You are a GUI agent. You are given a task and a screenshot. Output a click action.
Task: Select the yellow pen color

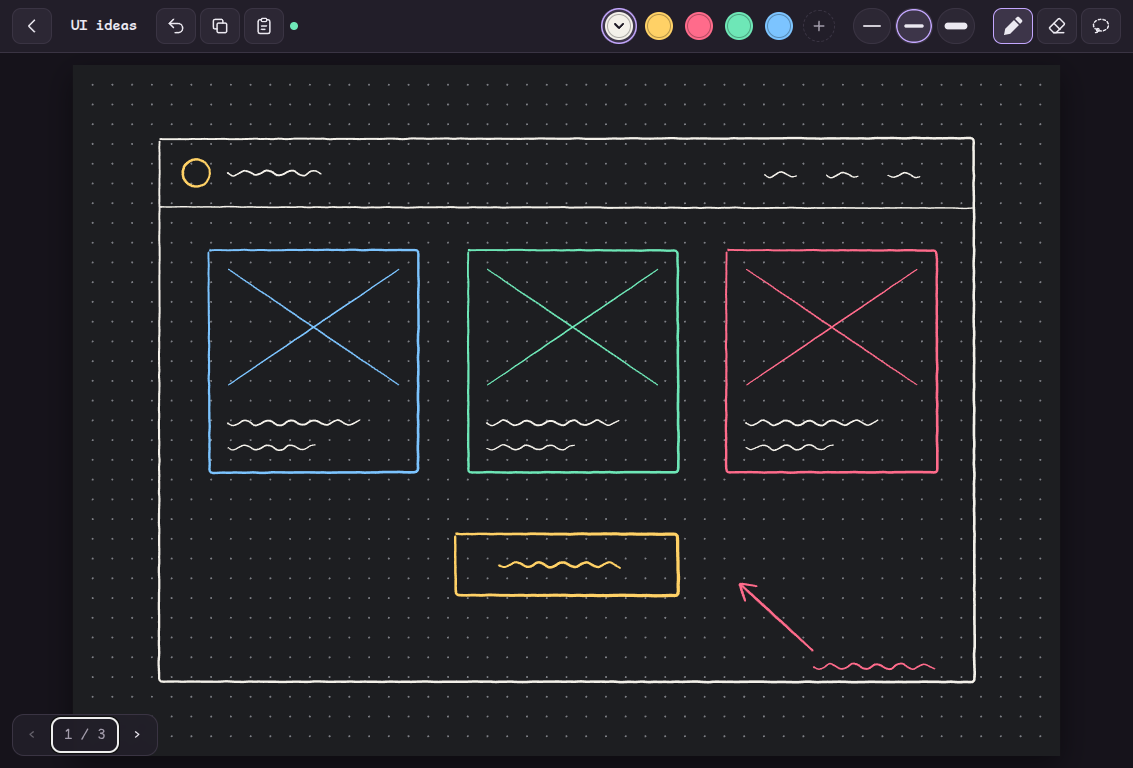pyautogui.click(x=659, y=26)
